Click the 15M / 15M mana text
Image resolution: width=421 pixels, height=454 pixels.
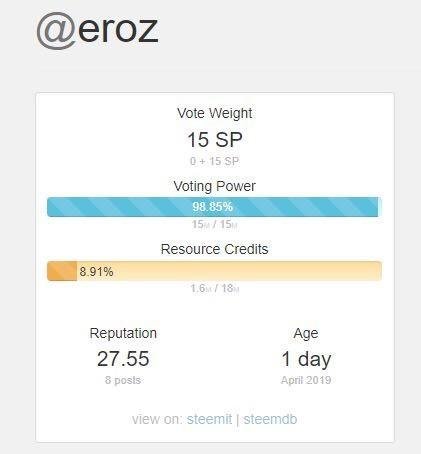pos(215,224)
